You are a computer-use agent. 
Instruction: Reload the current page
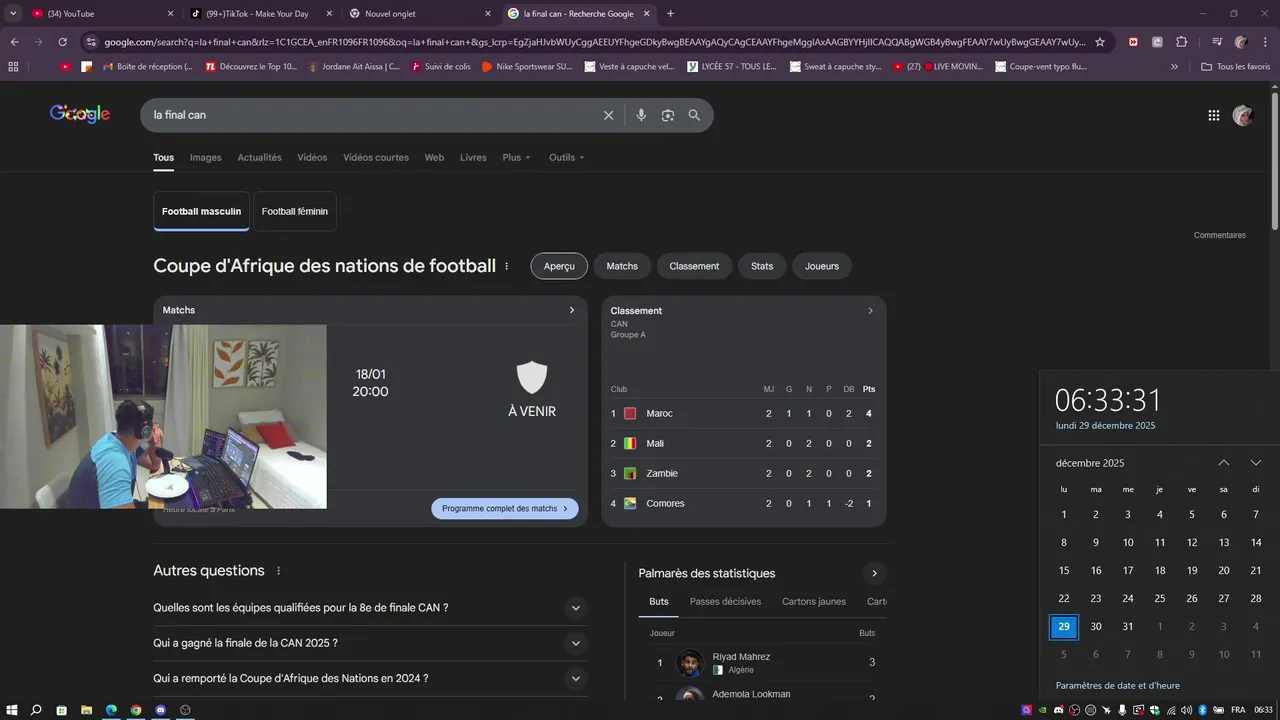[62, 42]
